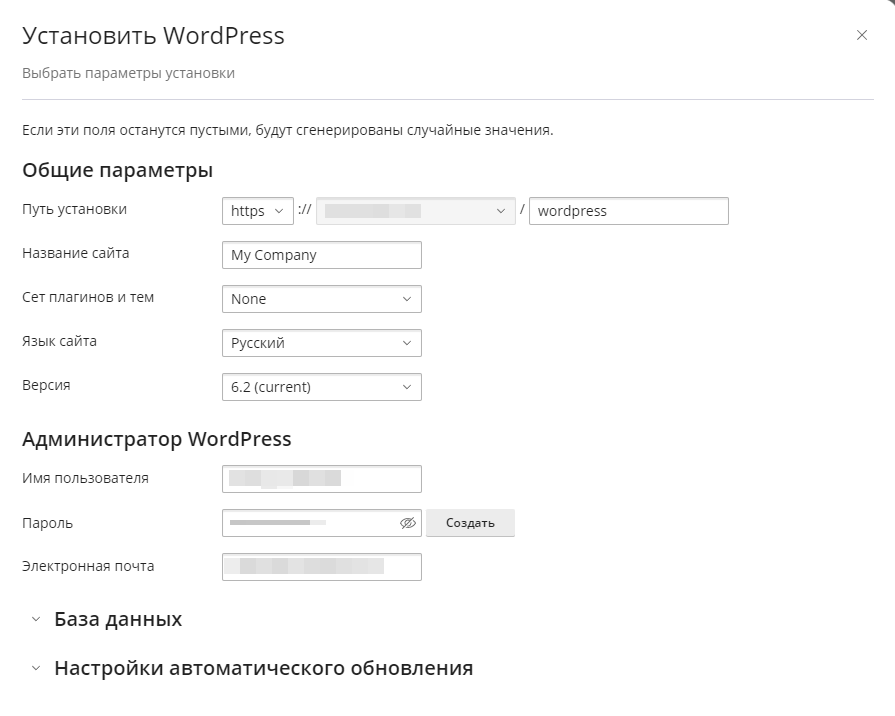Click the Электронная почта label
This screenshot has width=895, height=716.
pyautogui.click(x=88, y=566)
